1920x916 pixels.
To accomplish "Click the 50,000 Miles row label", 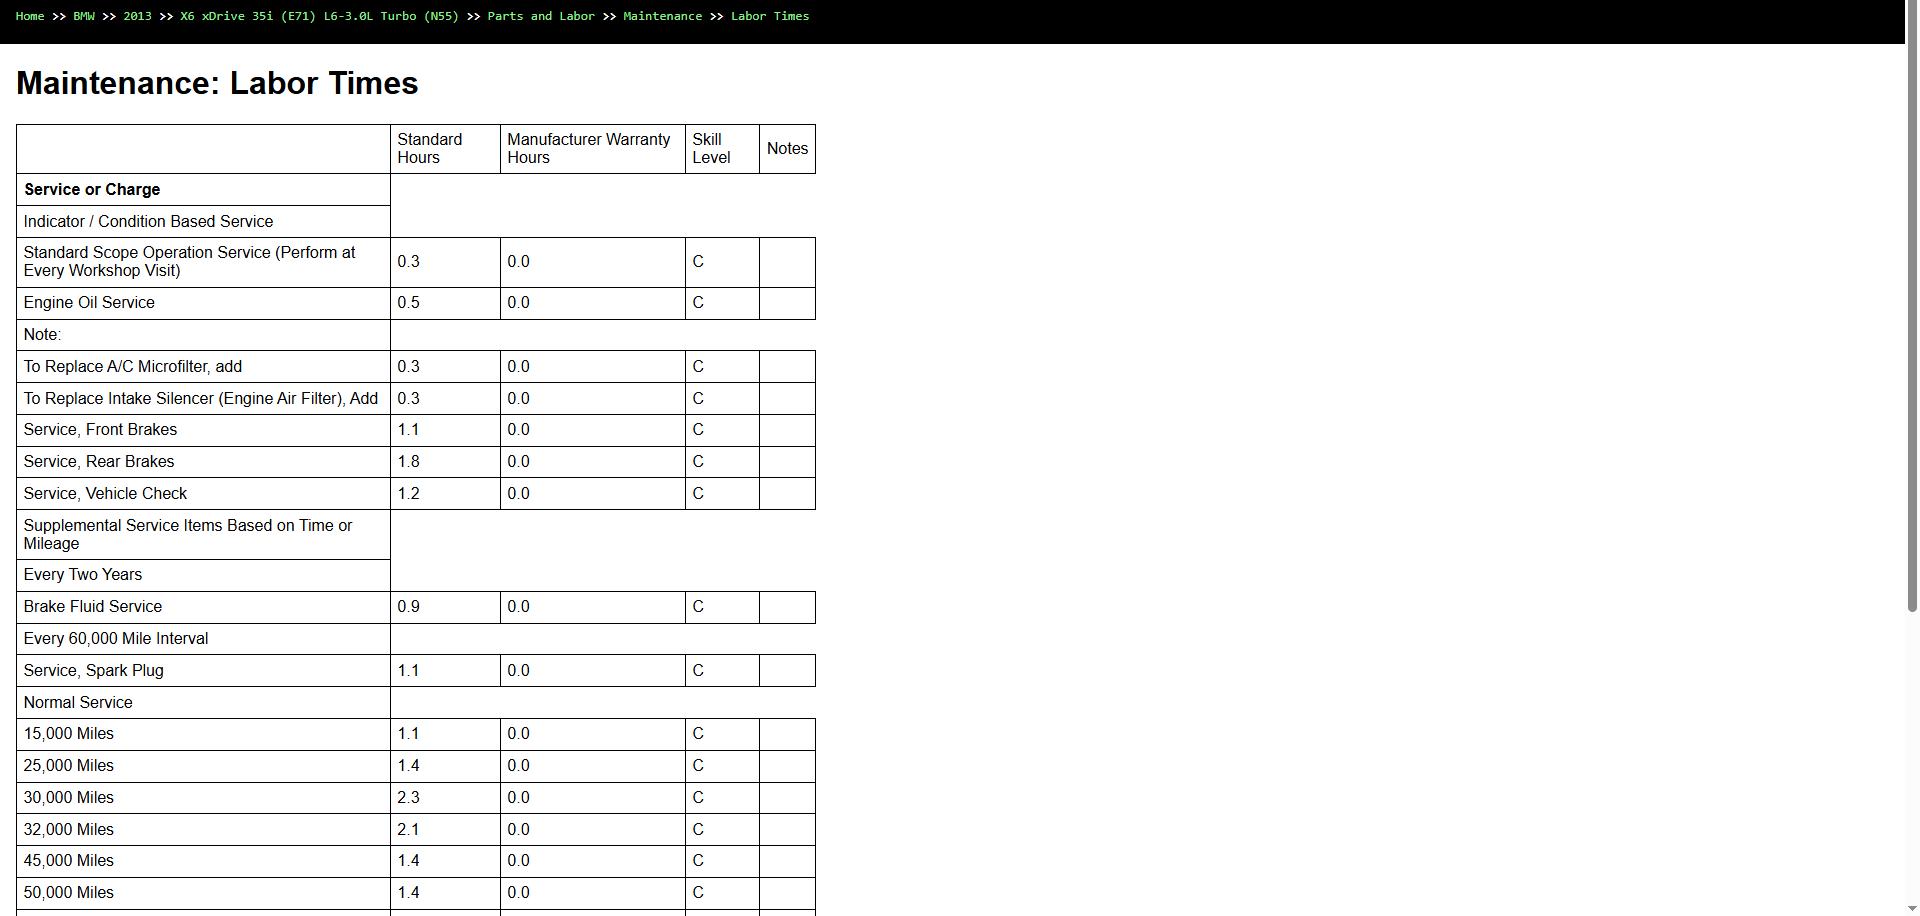I will (x=69, y=893).
